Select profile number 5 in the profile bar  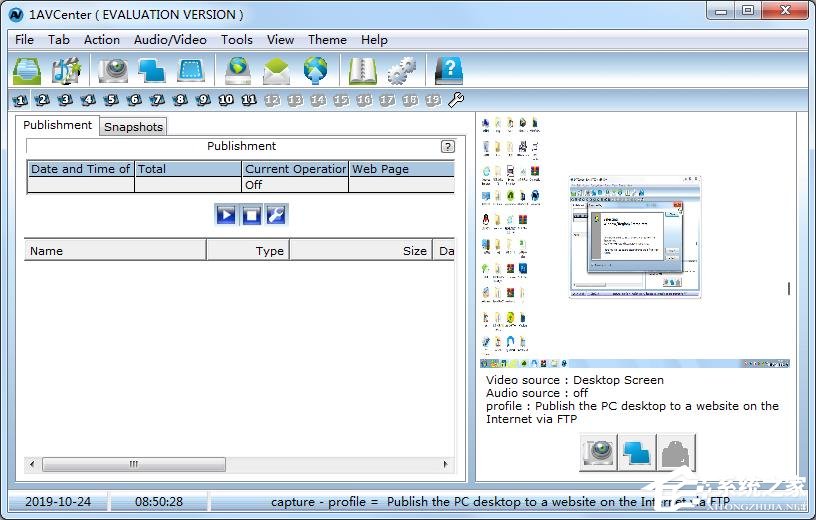click(111, 100)
